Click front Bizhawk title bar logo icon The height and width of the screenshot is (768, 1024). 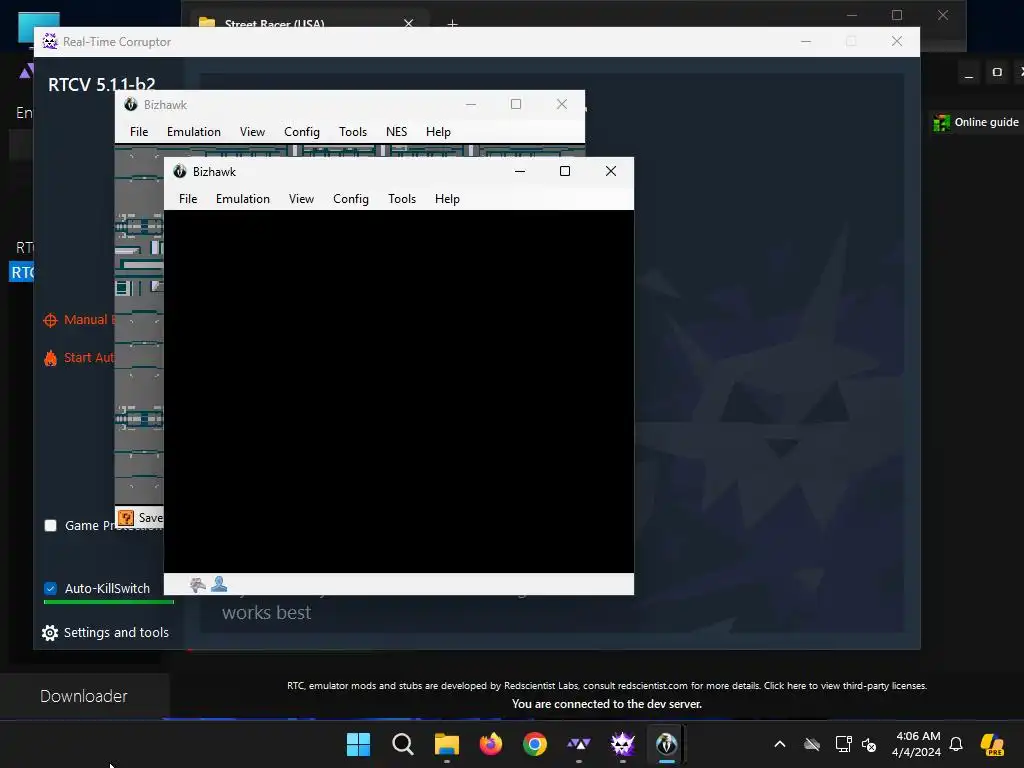(180, 171)
